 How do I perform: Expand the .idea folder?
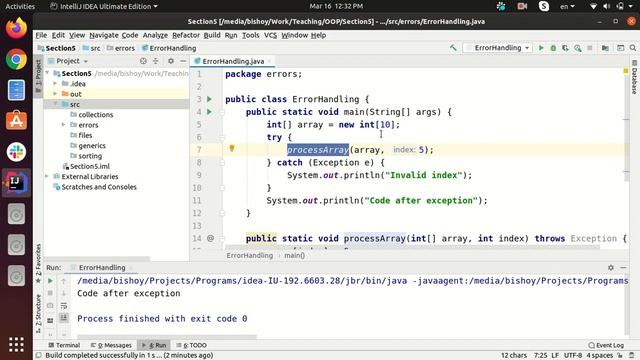[x=55, y=84]
